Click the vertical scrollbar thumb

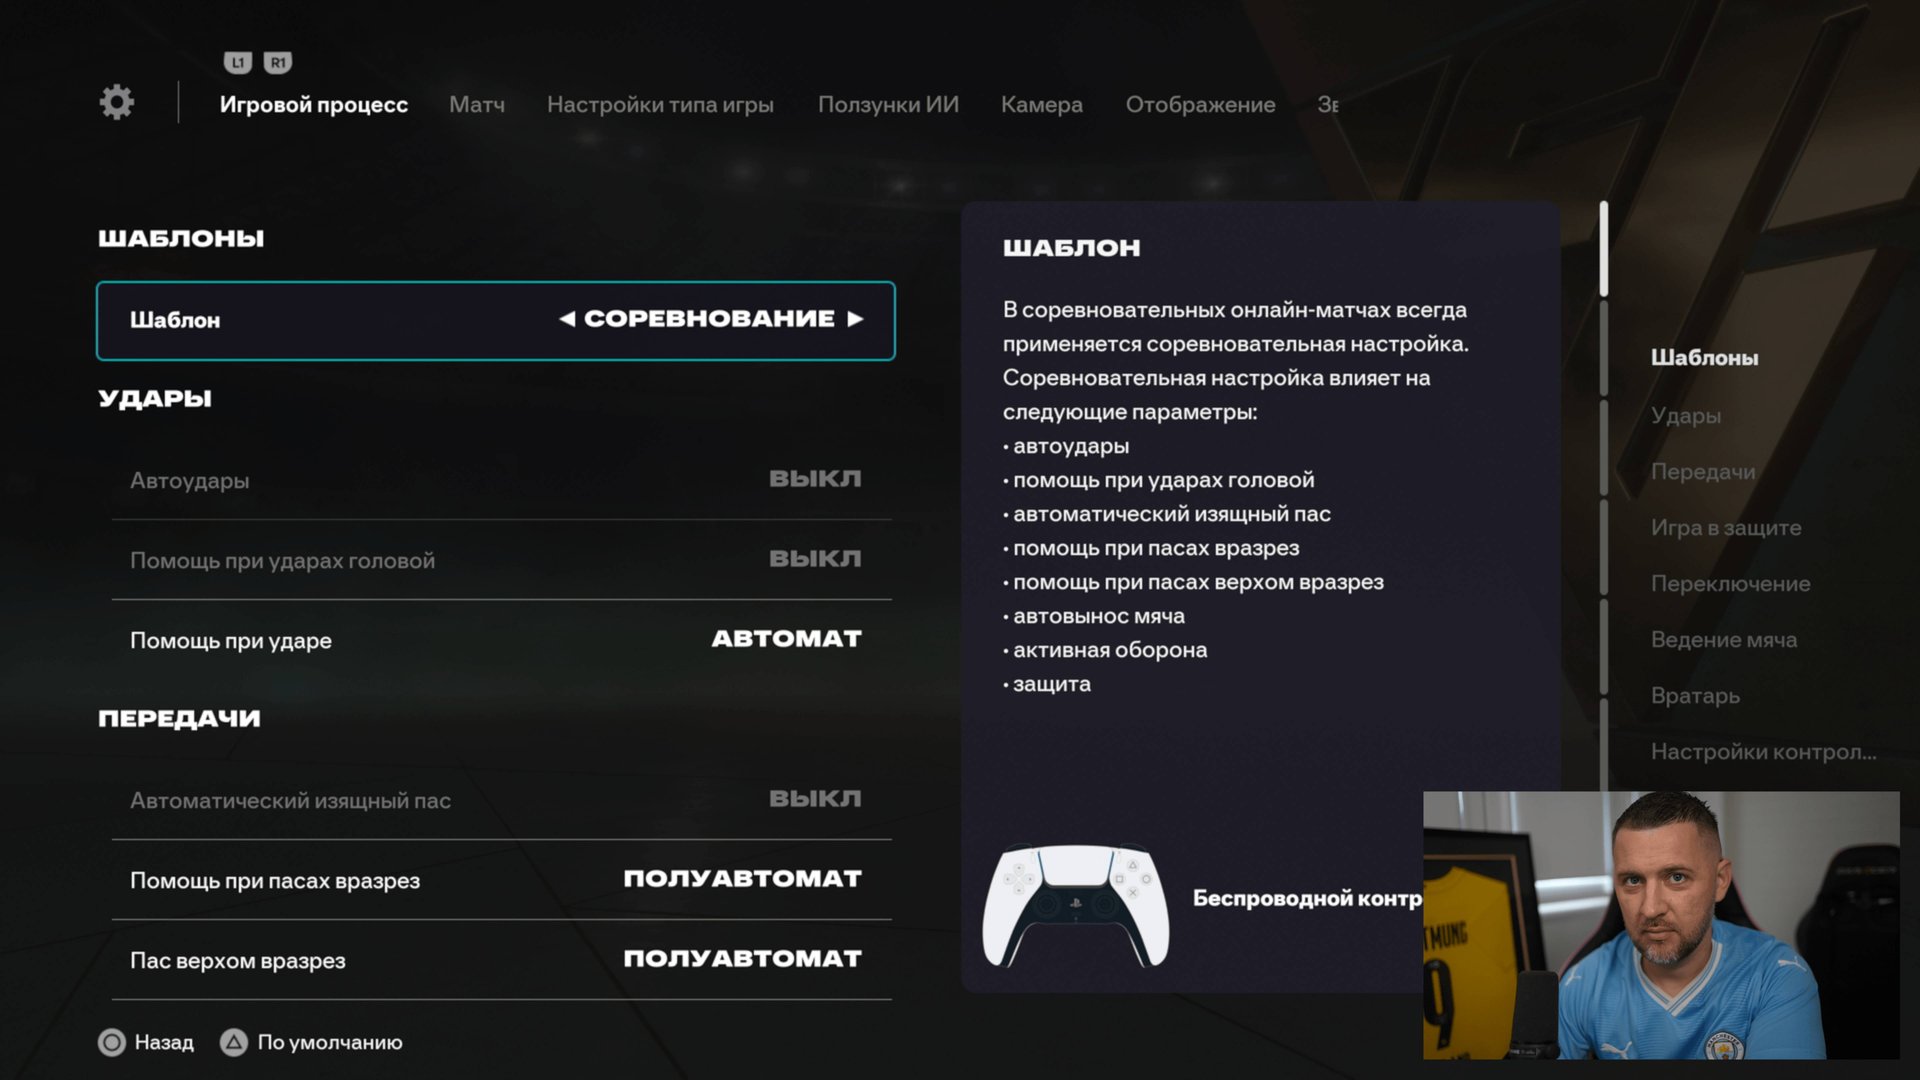tap(1604, 249)
